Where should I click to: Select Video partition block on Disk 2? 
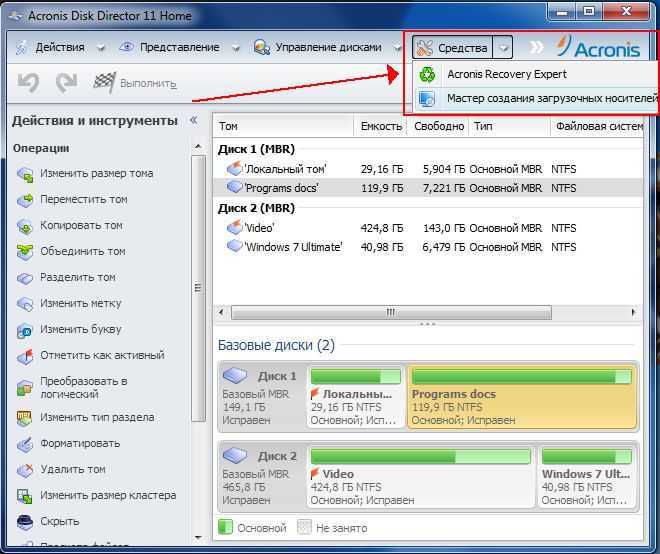(x=420, y=477)
